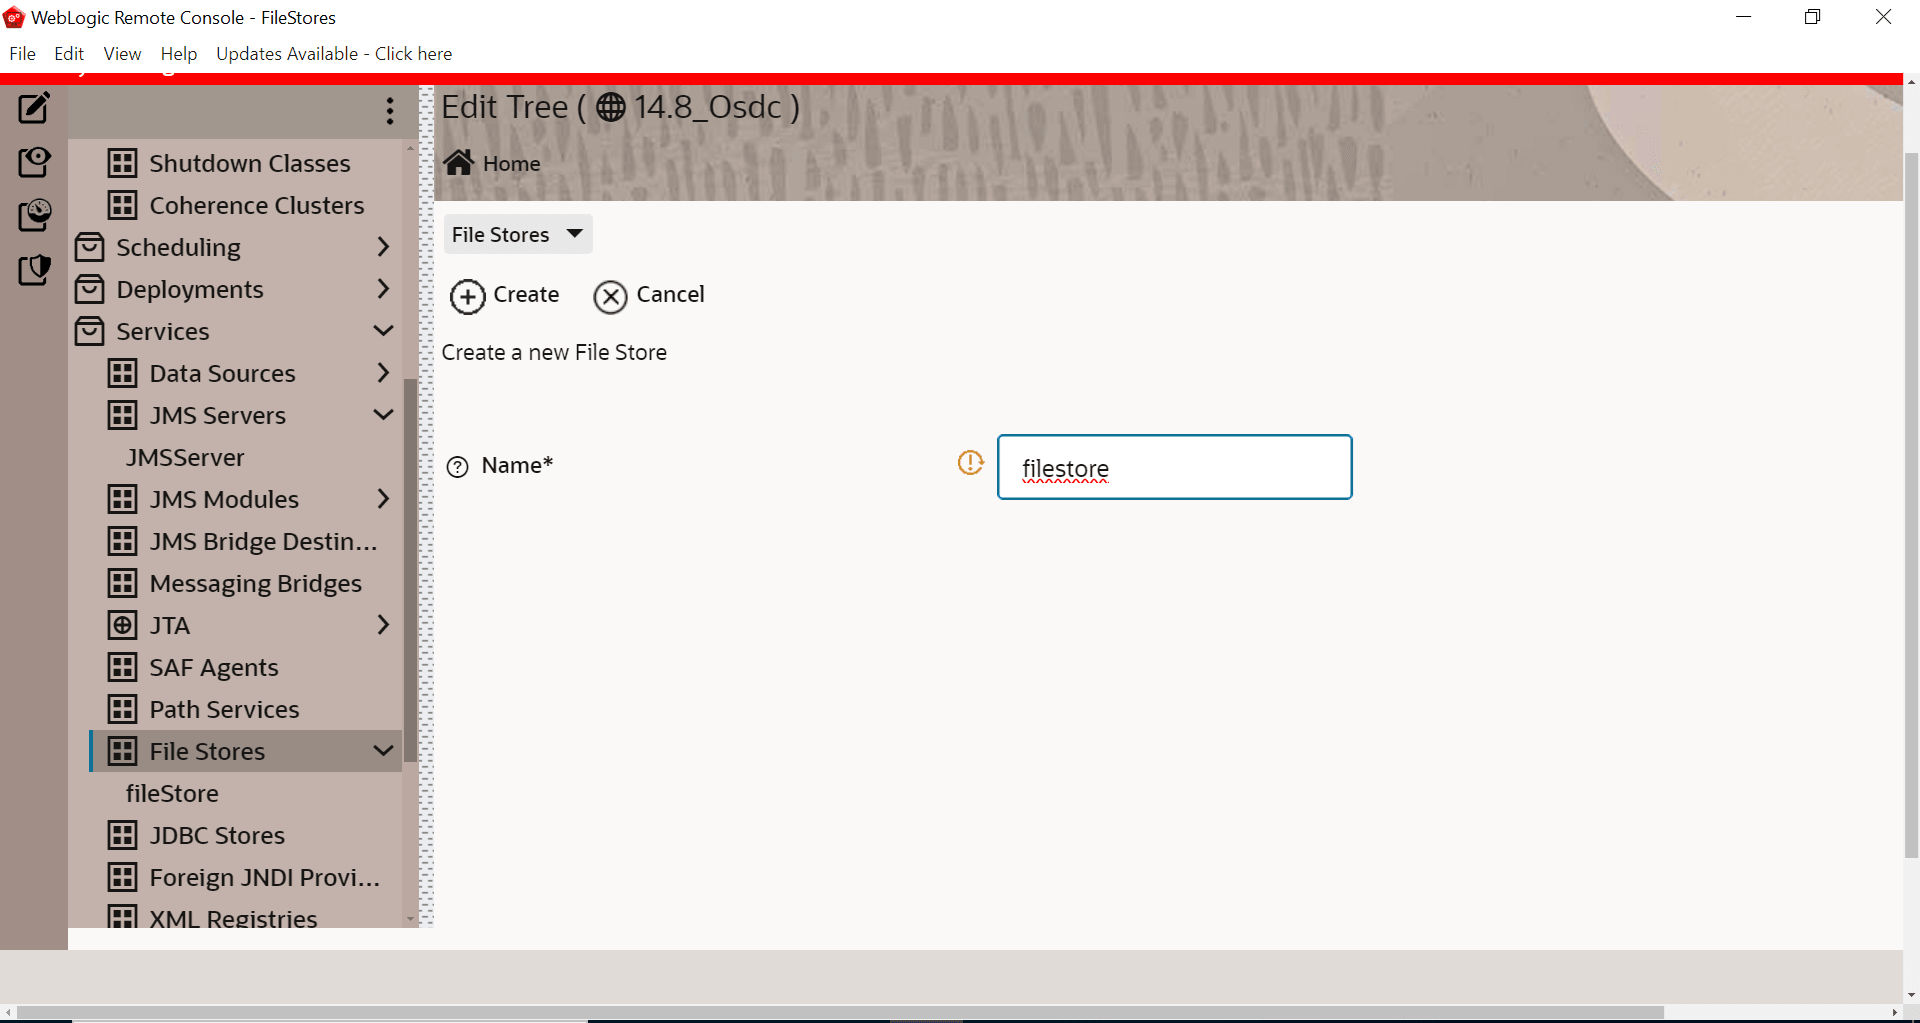Collapse the File Stores tree chevron
The image size is (1920, 1023).
[x=383, y=750]
